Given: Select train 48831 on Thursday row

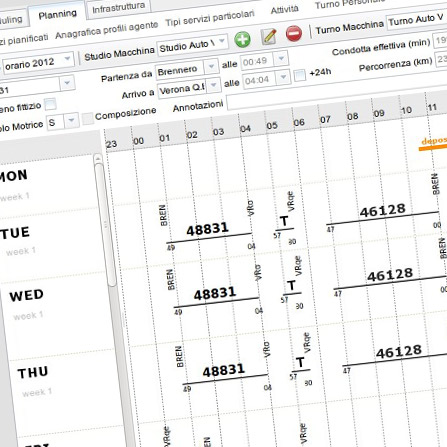Looking at the screenshot, I should 224,370.
